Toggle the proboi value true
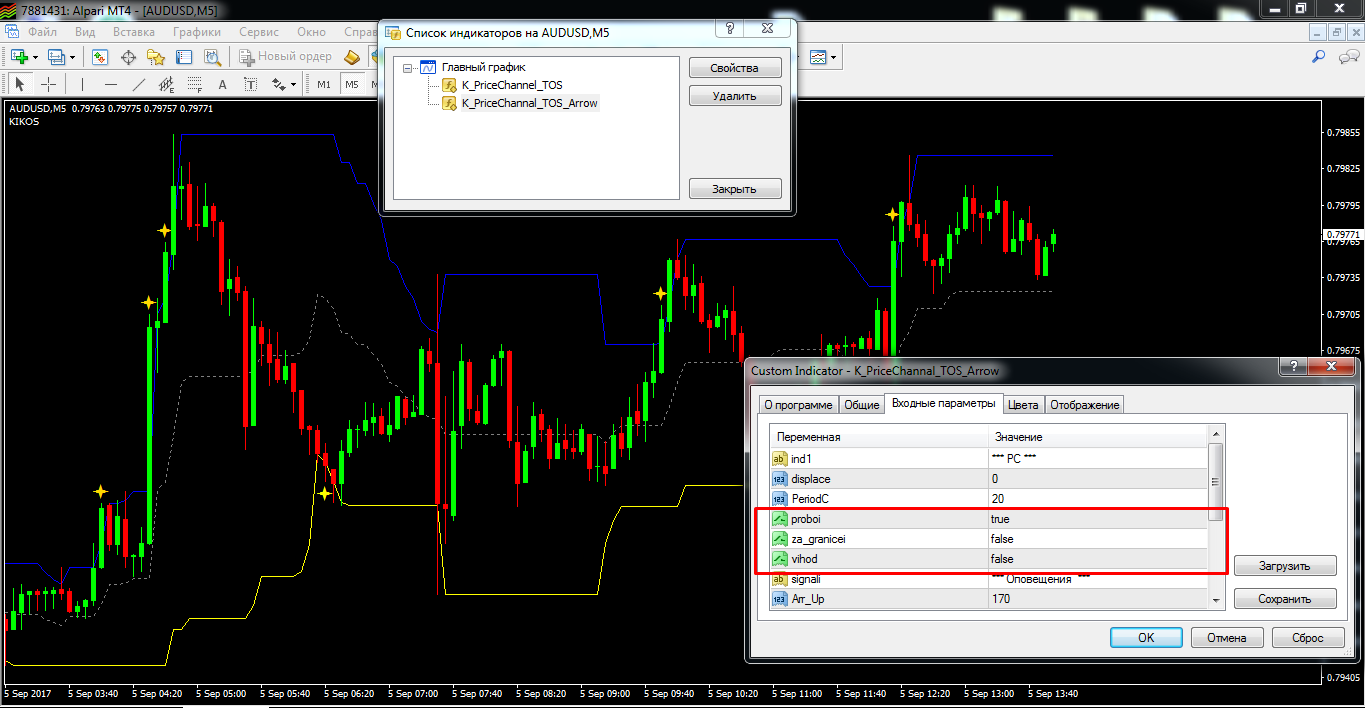 coord(1000,519)
